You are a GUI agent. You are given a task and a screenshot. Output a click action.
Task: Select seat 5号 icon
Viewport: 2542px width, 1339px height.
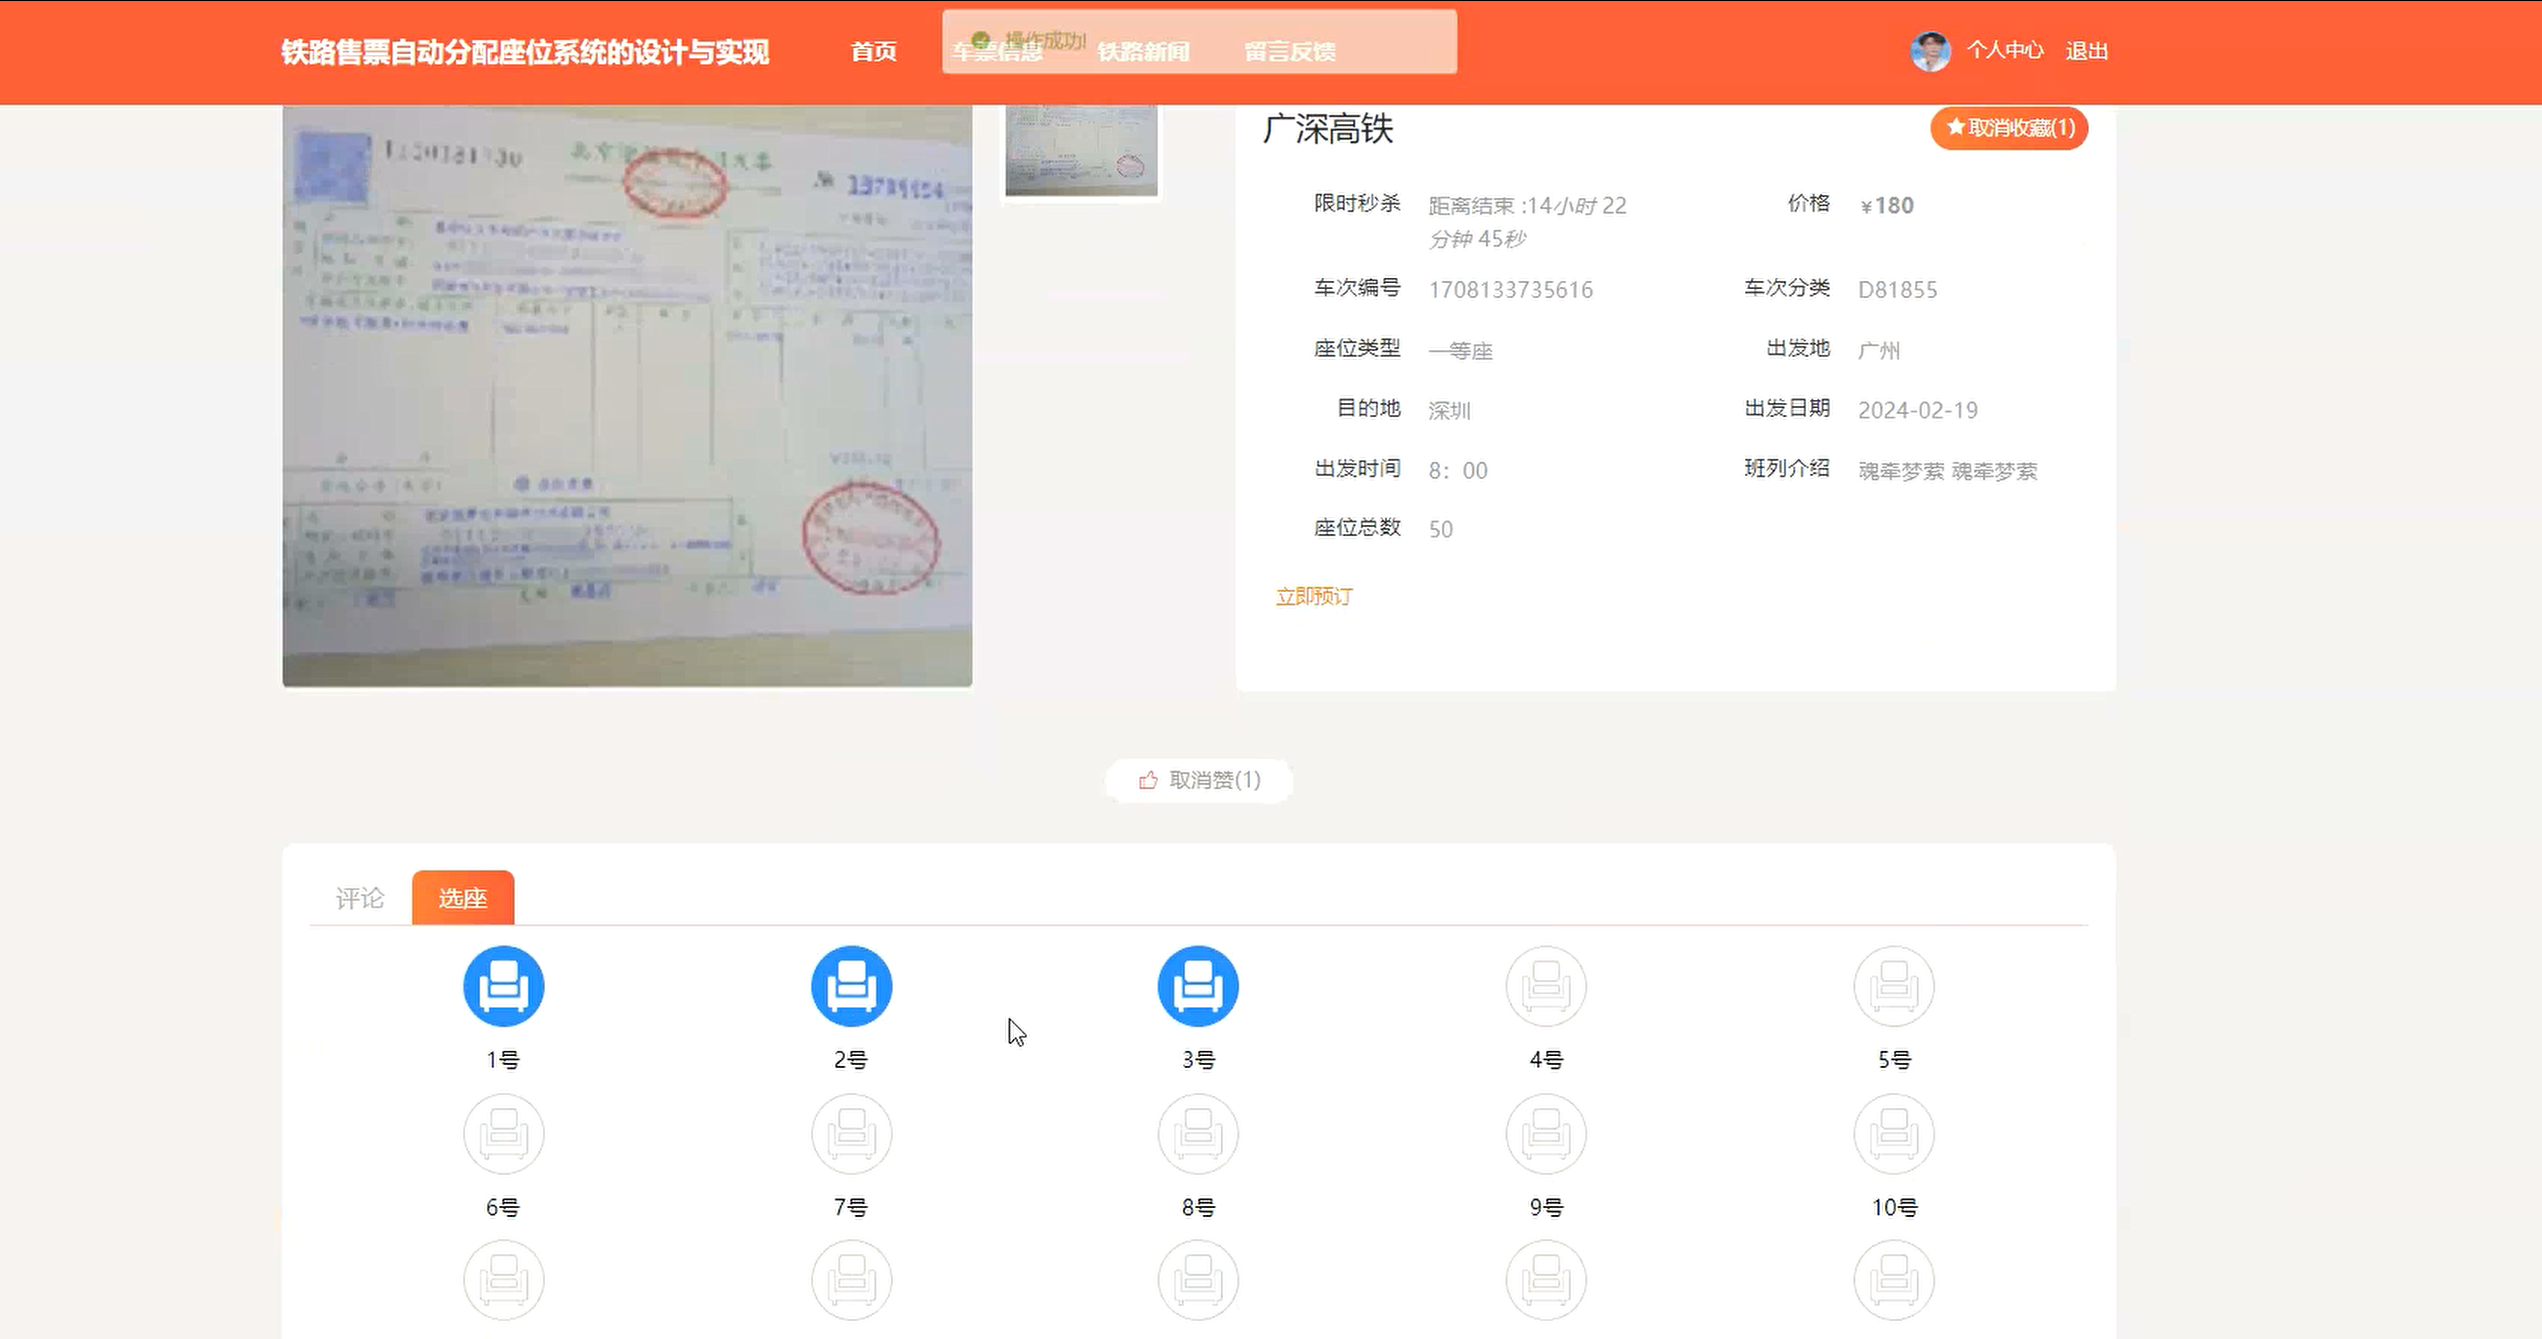pos(1894,986)
